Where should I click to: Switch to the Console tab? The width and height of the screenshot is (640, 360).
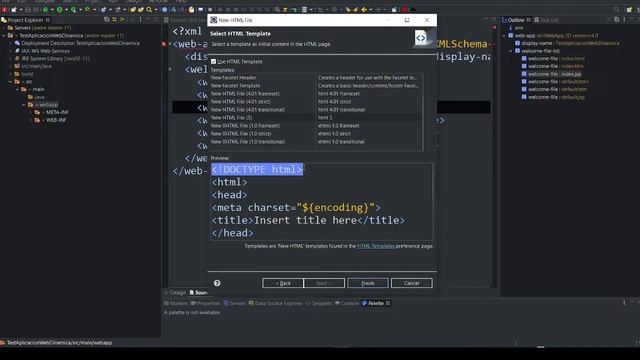coord(347,303)
